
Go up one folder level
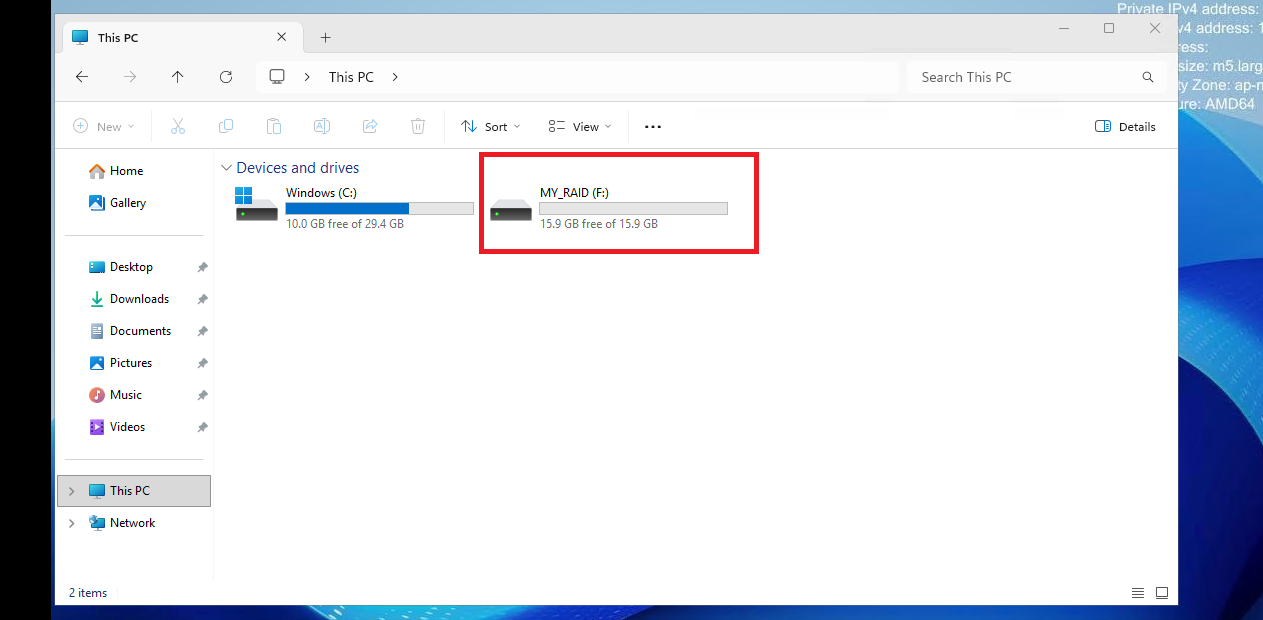(x=178, y=77)
